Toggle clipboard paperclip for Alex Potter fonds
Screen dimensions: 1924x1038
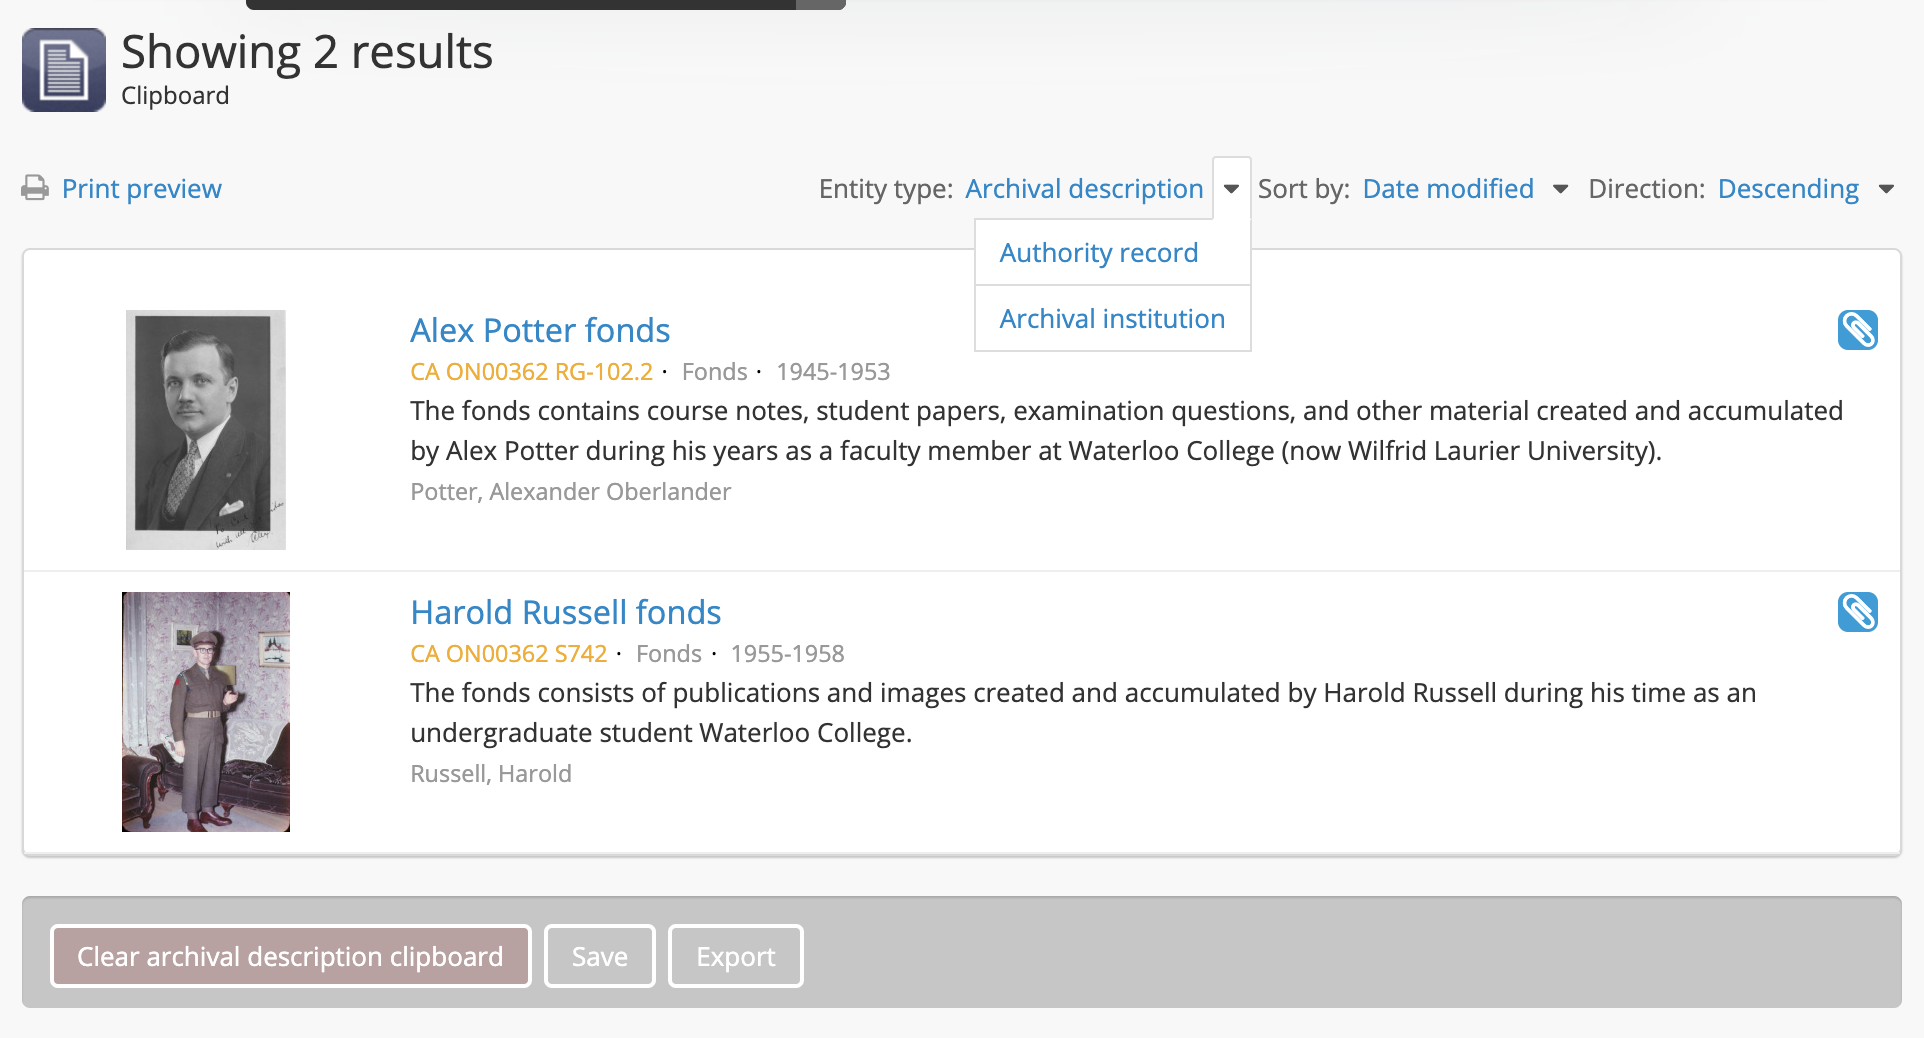click(1857, 330)
